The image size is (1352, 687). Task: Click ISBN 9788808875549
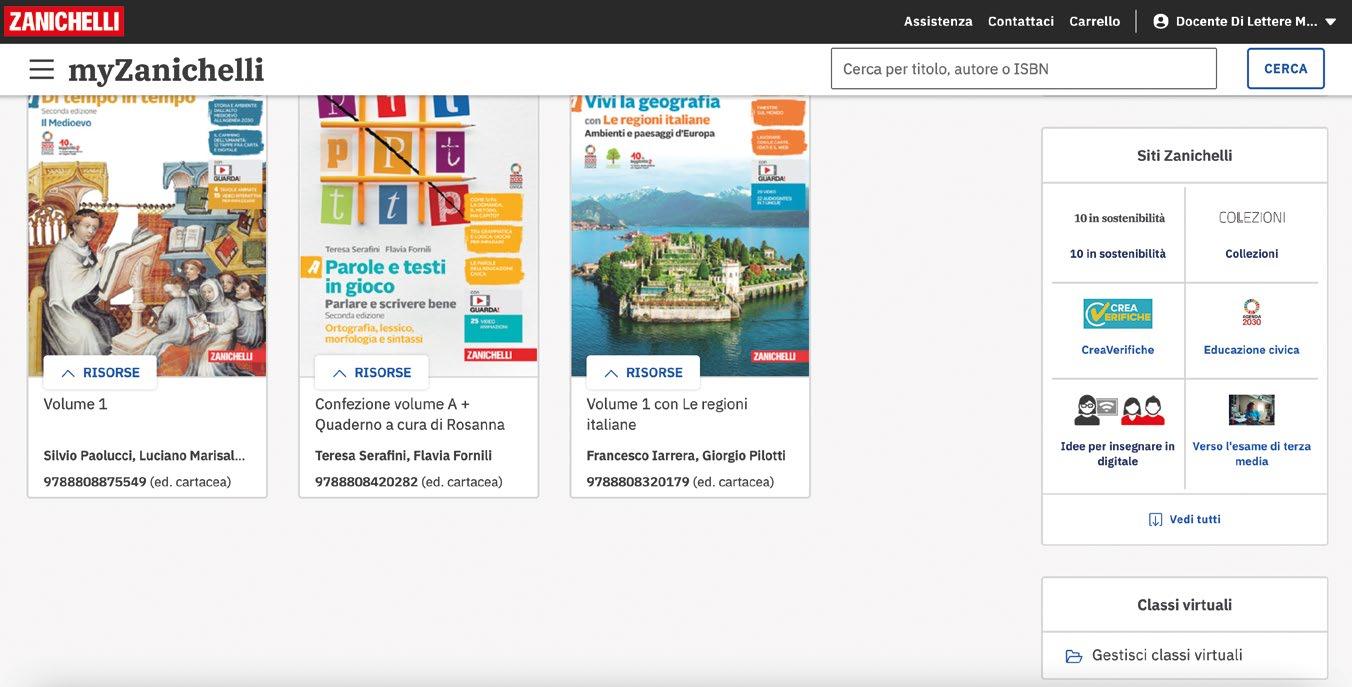click(95, 482)
